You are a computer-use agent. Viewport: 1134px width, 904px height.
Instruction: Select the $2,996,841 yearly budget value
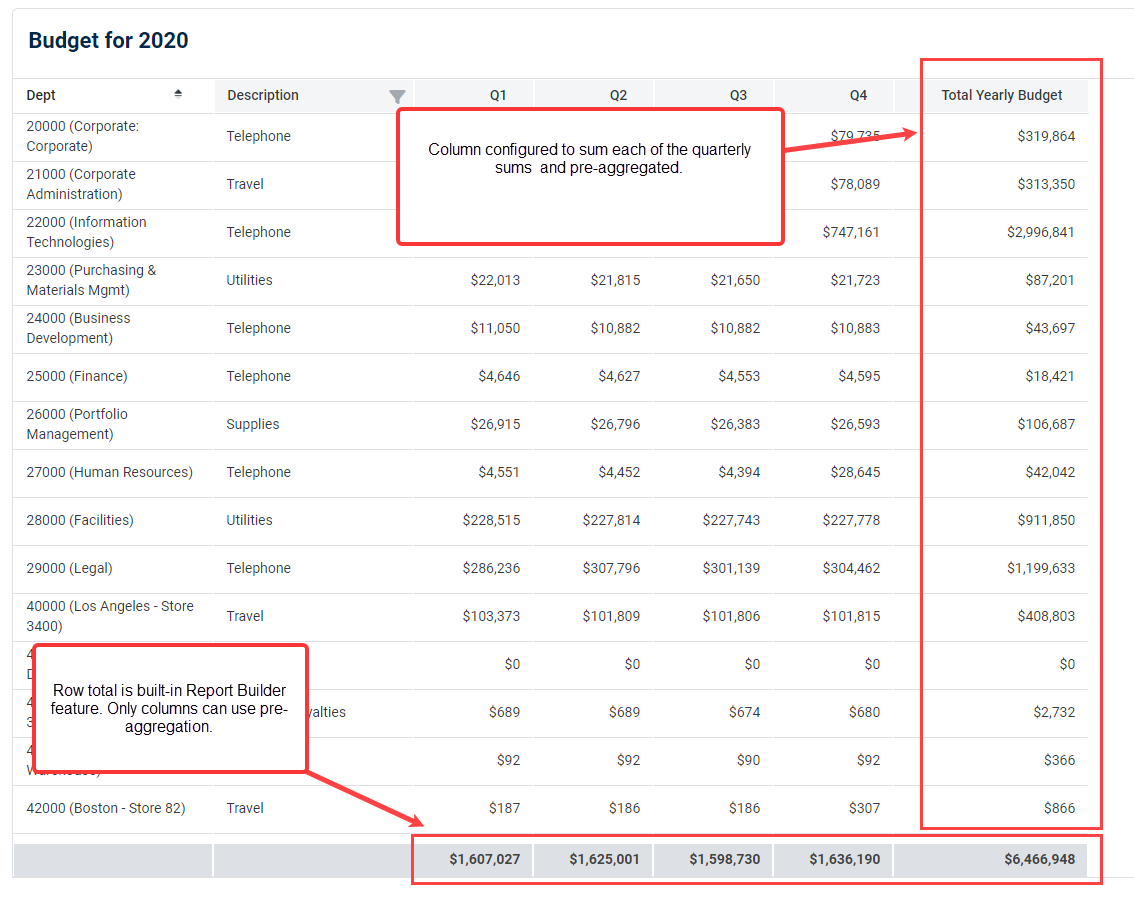(x=1040, y=232)
